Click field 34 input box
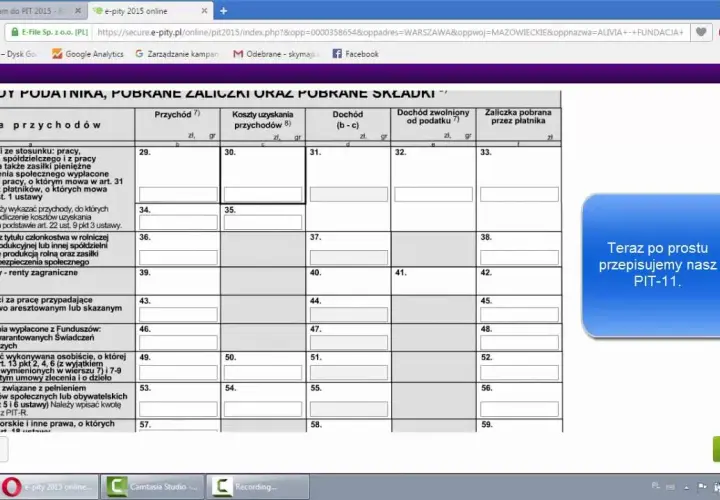This screenshot has width=720, height=500. click(x=178, y=222)
